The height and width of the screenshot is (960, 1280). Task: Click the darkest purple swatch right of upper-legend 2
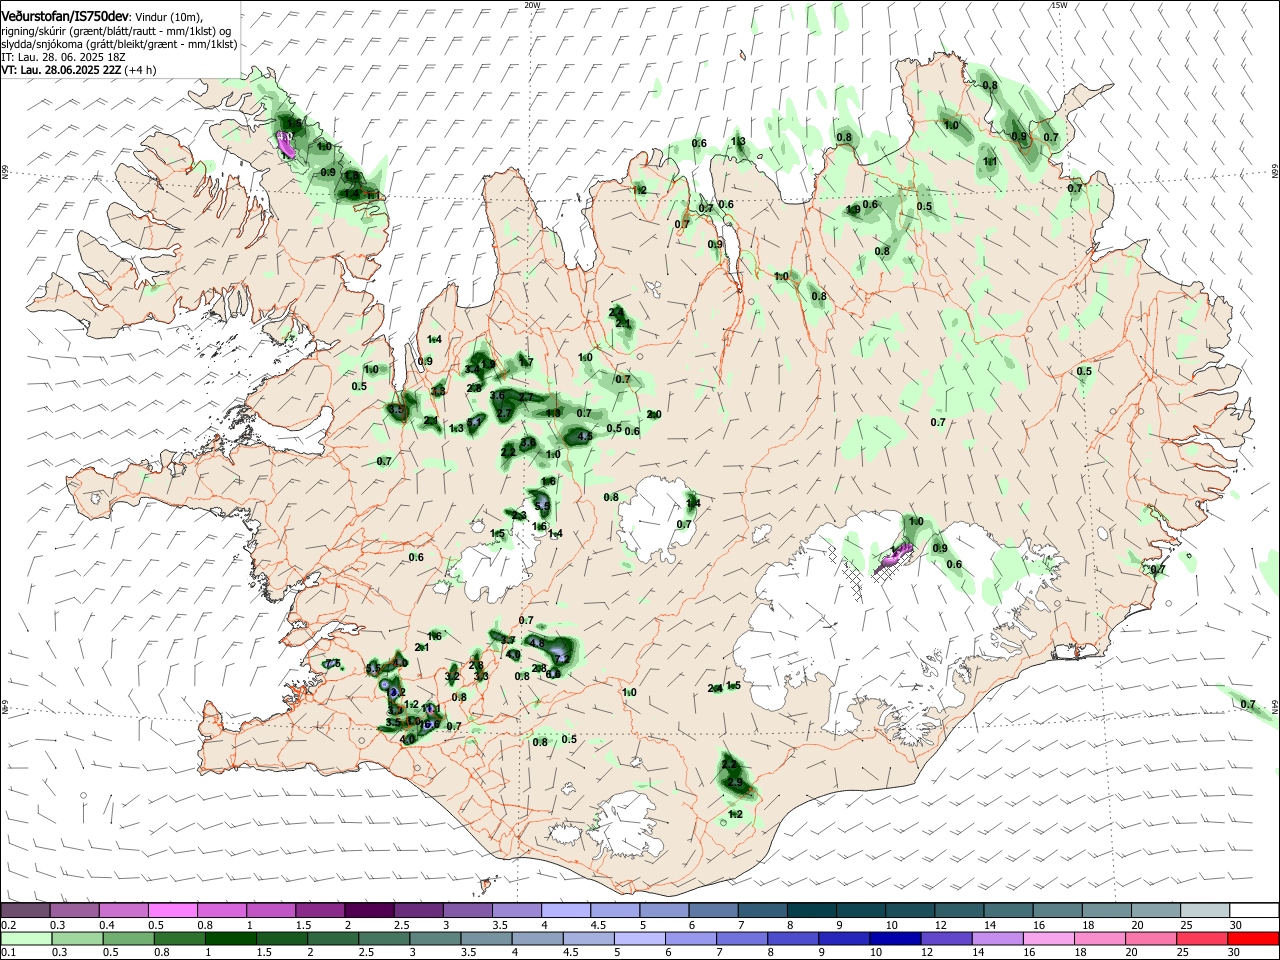pos(369,911)
